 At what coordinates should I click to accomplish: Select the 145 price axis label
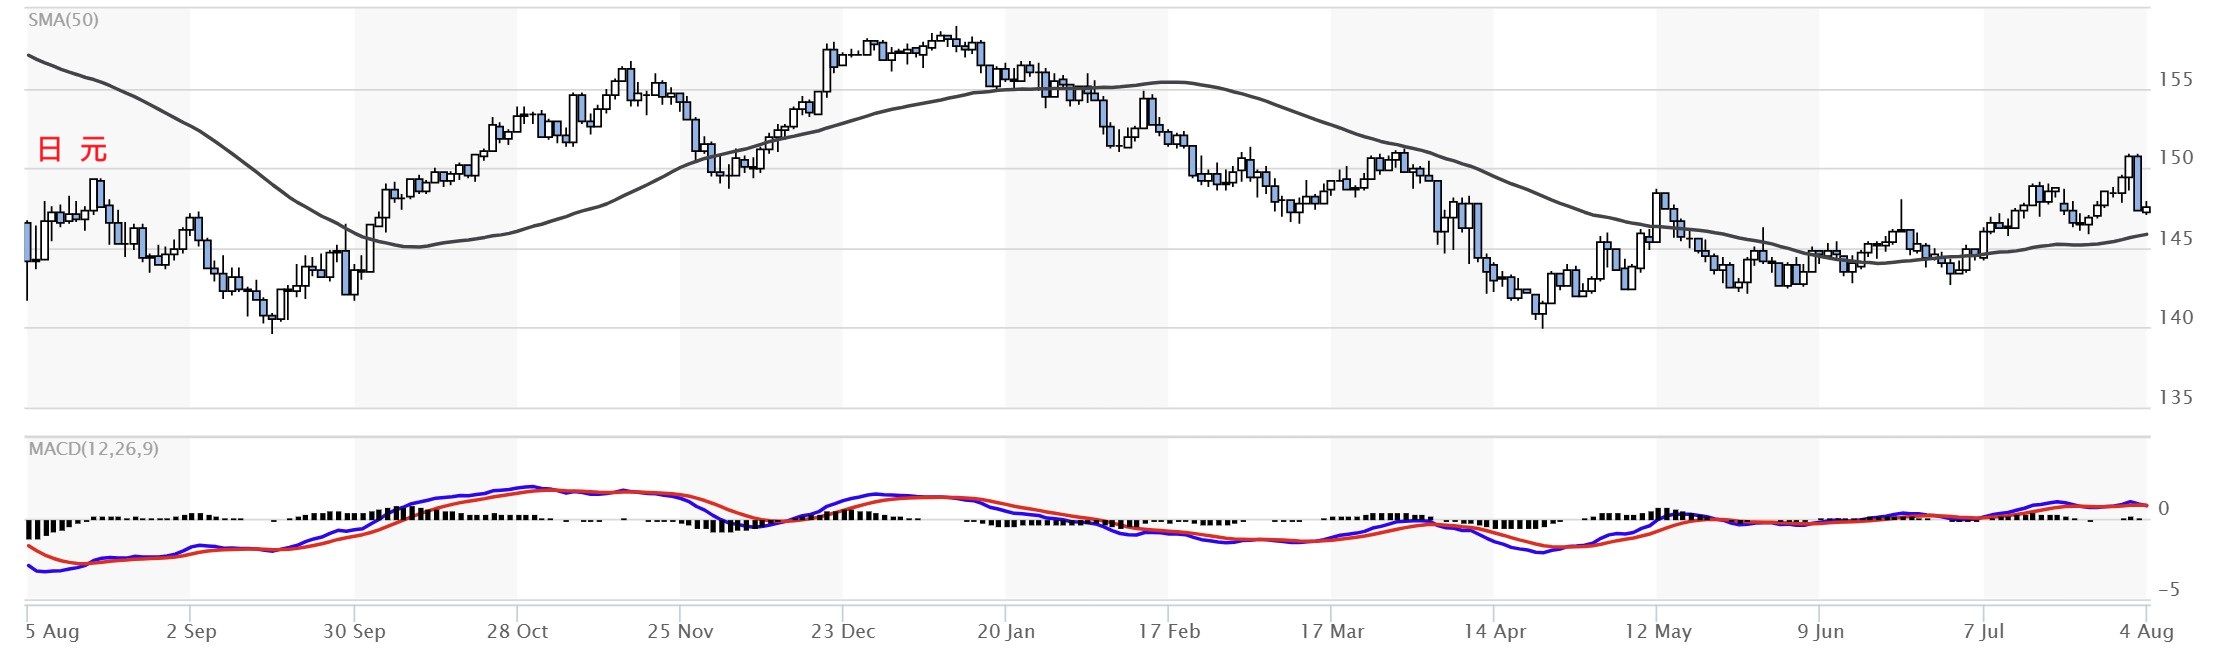pos(2176,239)
